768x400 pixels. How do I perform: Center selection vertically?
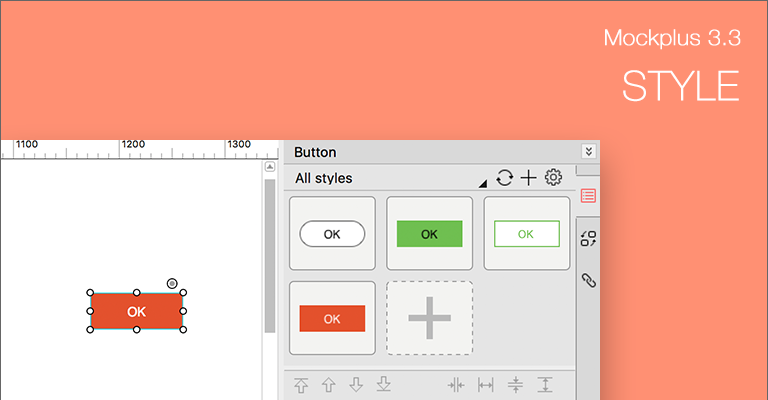pos(515,385)
